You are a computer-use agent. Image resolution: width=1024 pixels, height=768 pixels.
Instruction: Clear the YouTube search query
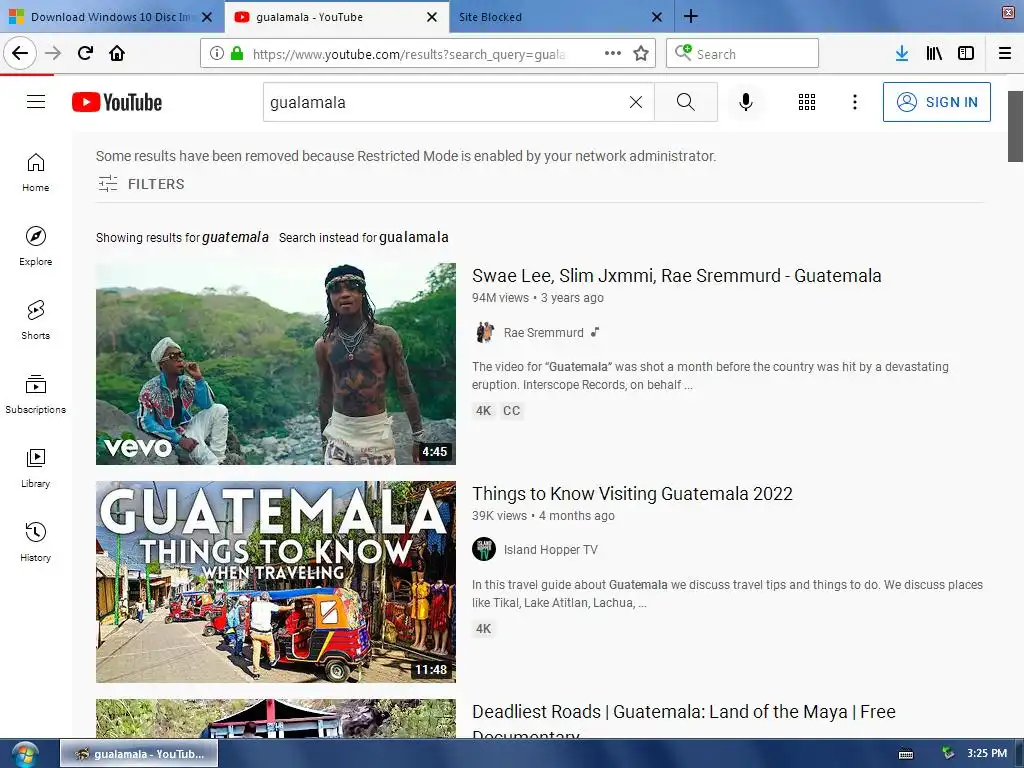pyautogui.click(x=635, y=102)
